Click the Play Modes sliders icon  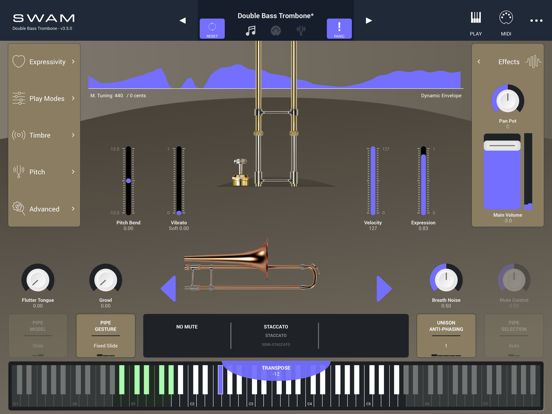pyautogui.click(x=18, y=98)
